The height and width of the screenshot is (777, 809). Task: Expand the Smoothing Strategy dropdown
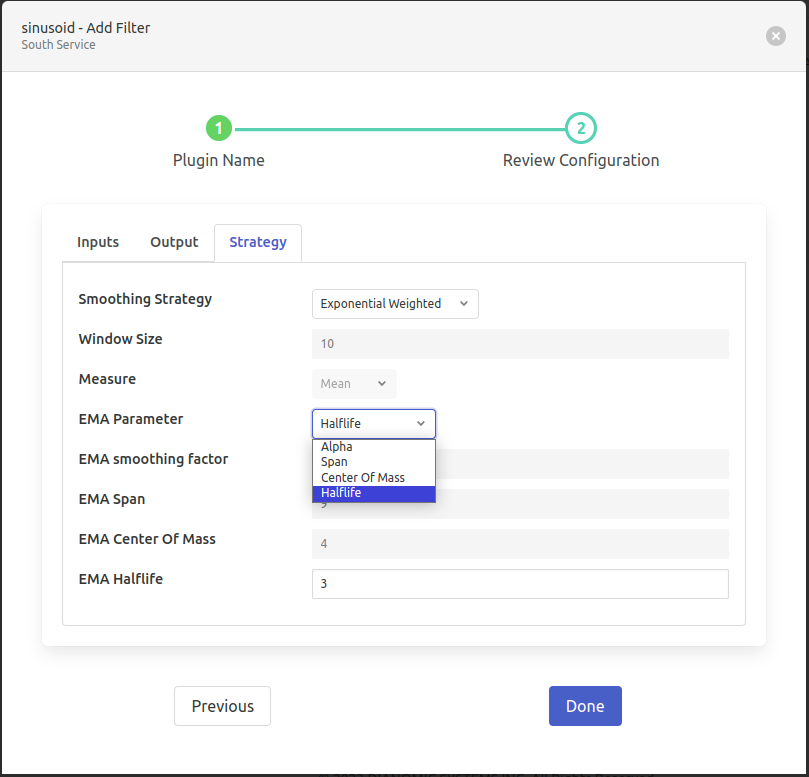point(395,304)
